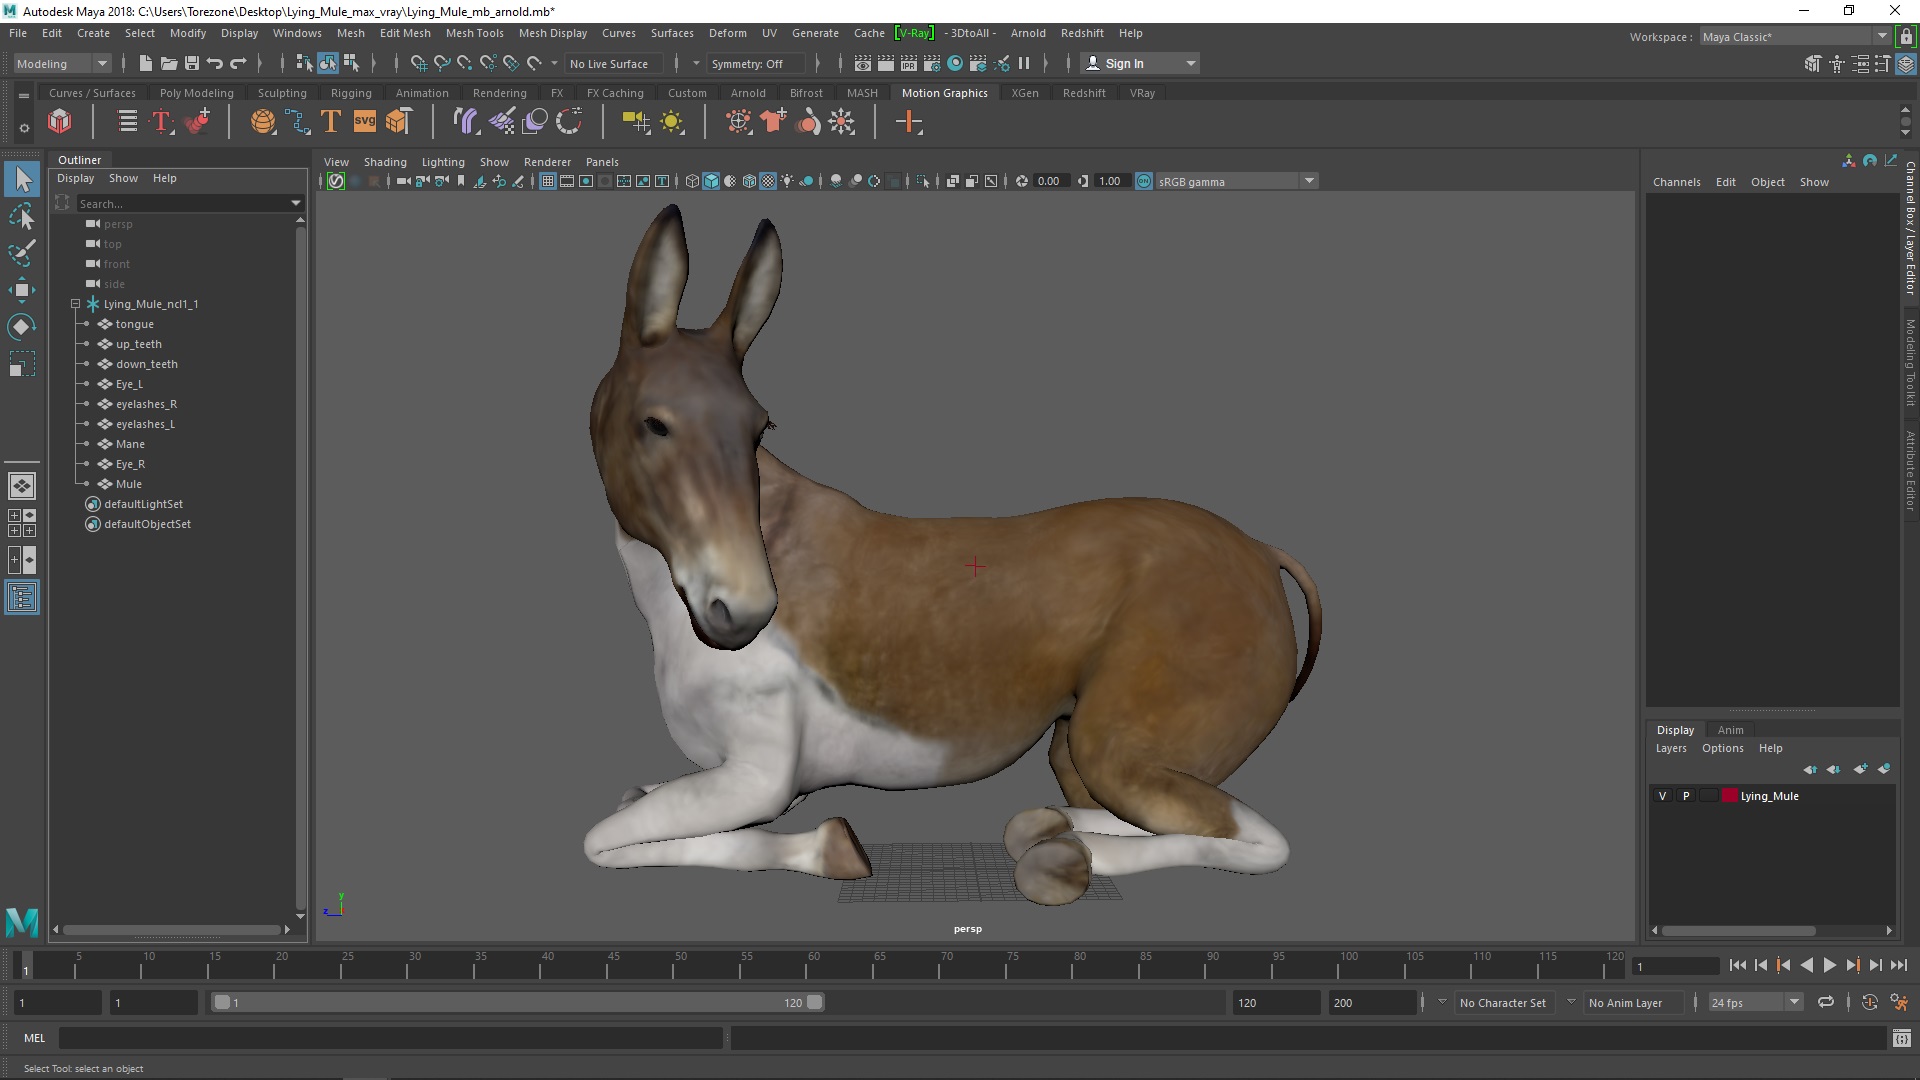Play the animation forwards
1920x1080 pixels.
(x=1829, y=966)
